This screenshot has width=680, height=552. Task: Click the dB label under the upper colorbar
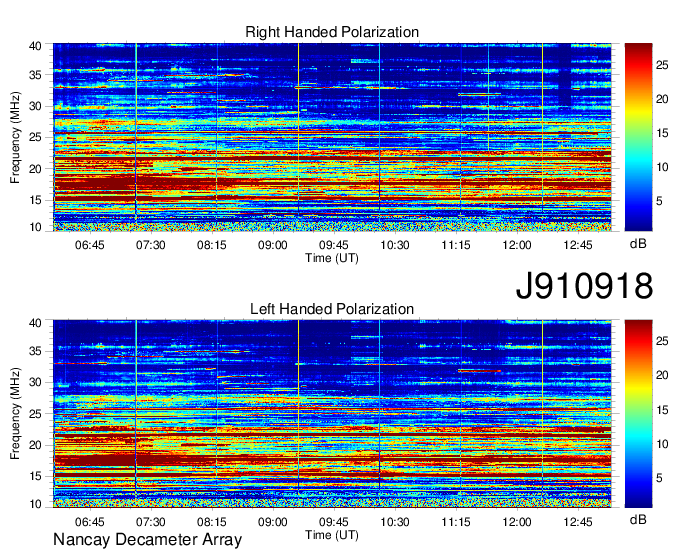tap(638, 244)
